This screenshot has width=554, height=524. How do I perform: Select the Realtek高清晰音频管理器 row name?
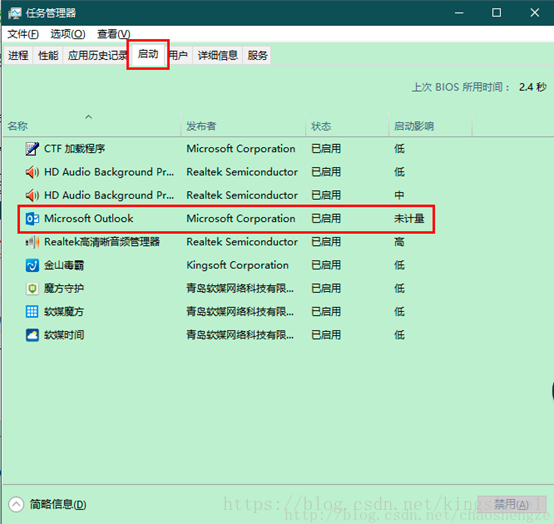tap(102, 242)
